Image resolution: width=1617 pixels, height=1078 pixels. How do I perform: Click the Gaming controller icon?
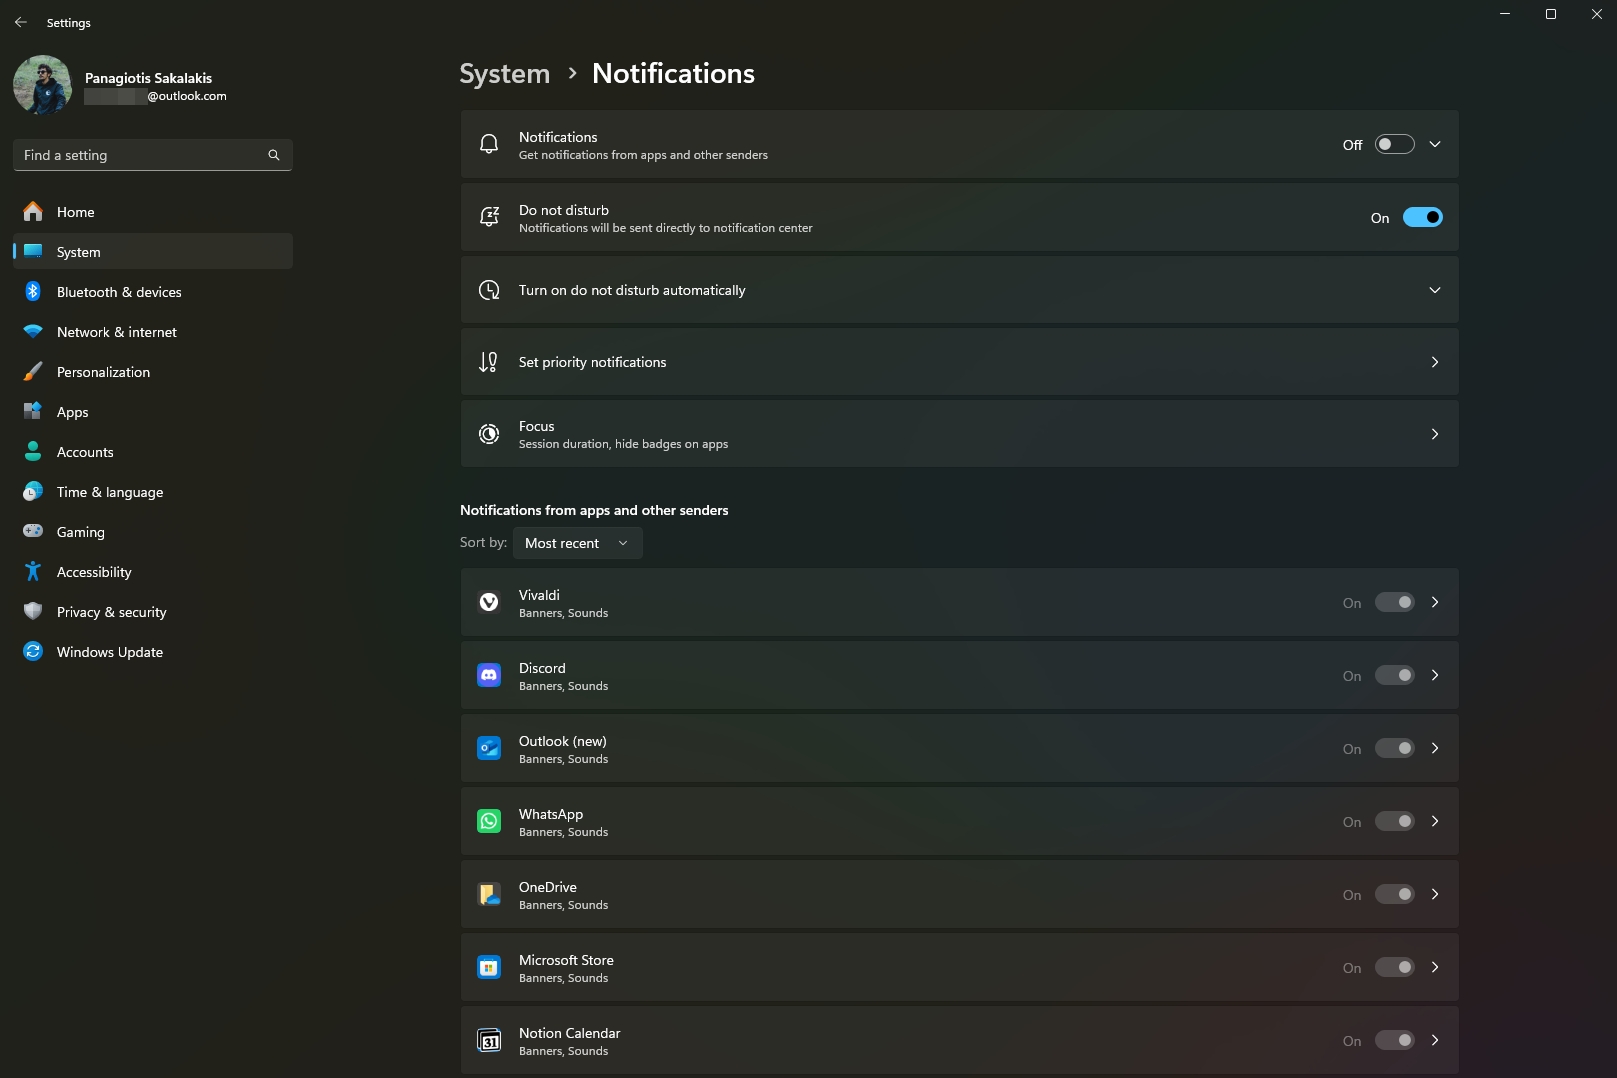pyautogui.click(x=33, y=531)
